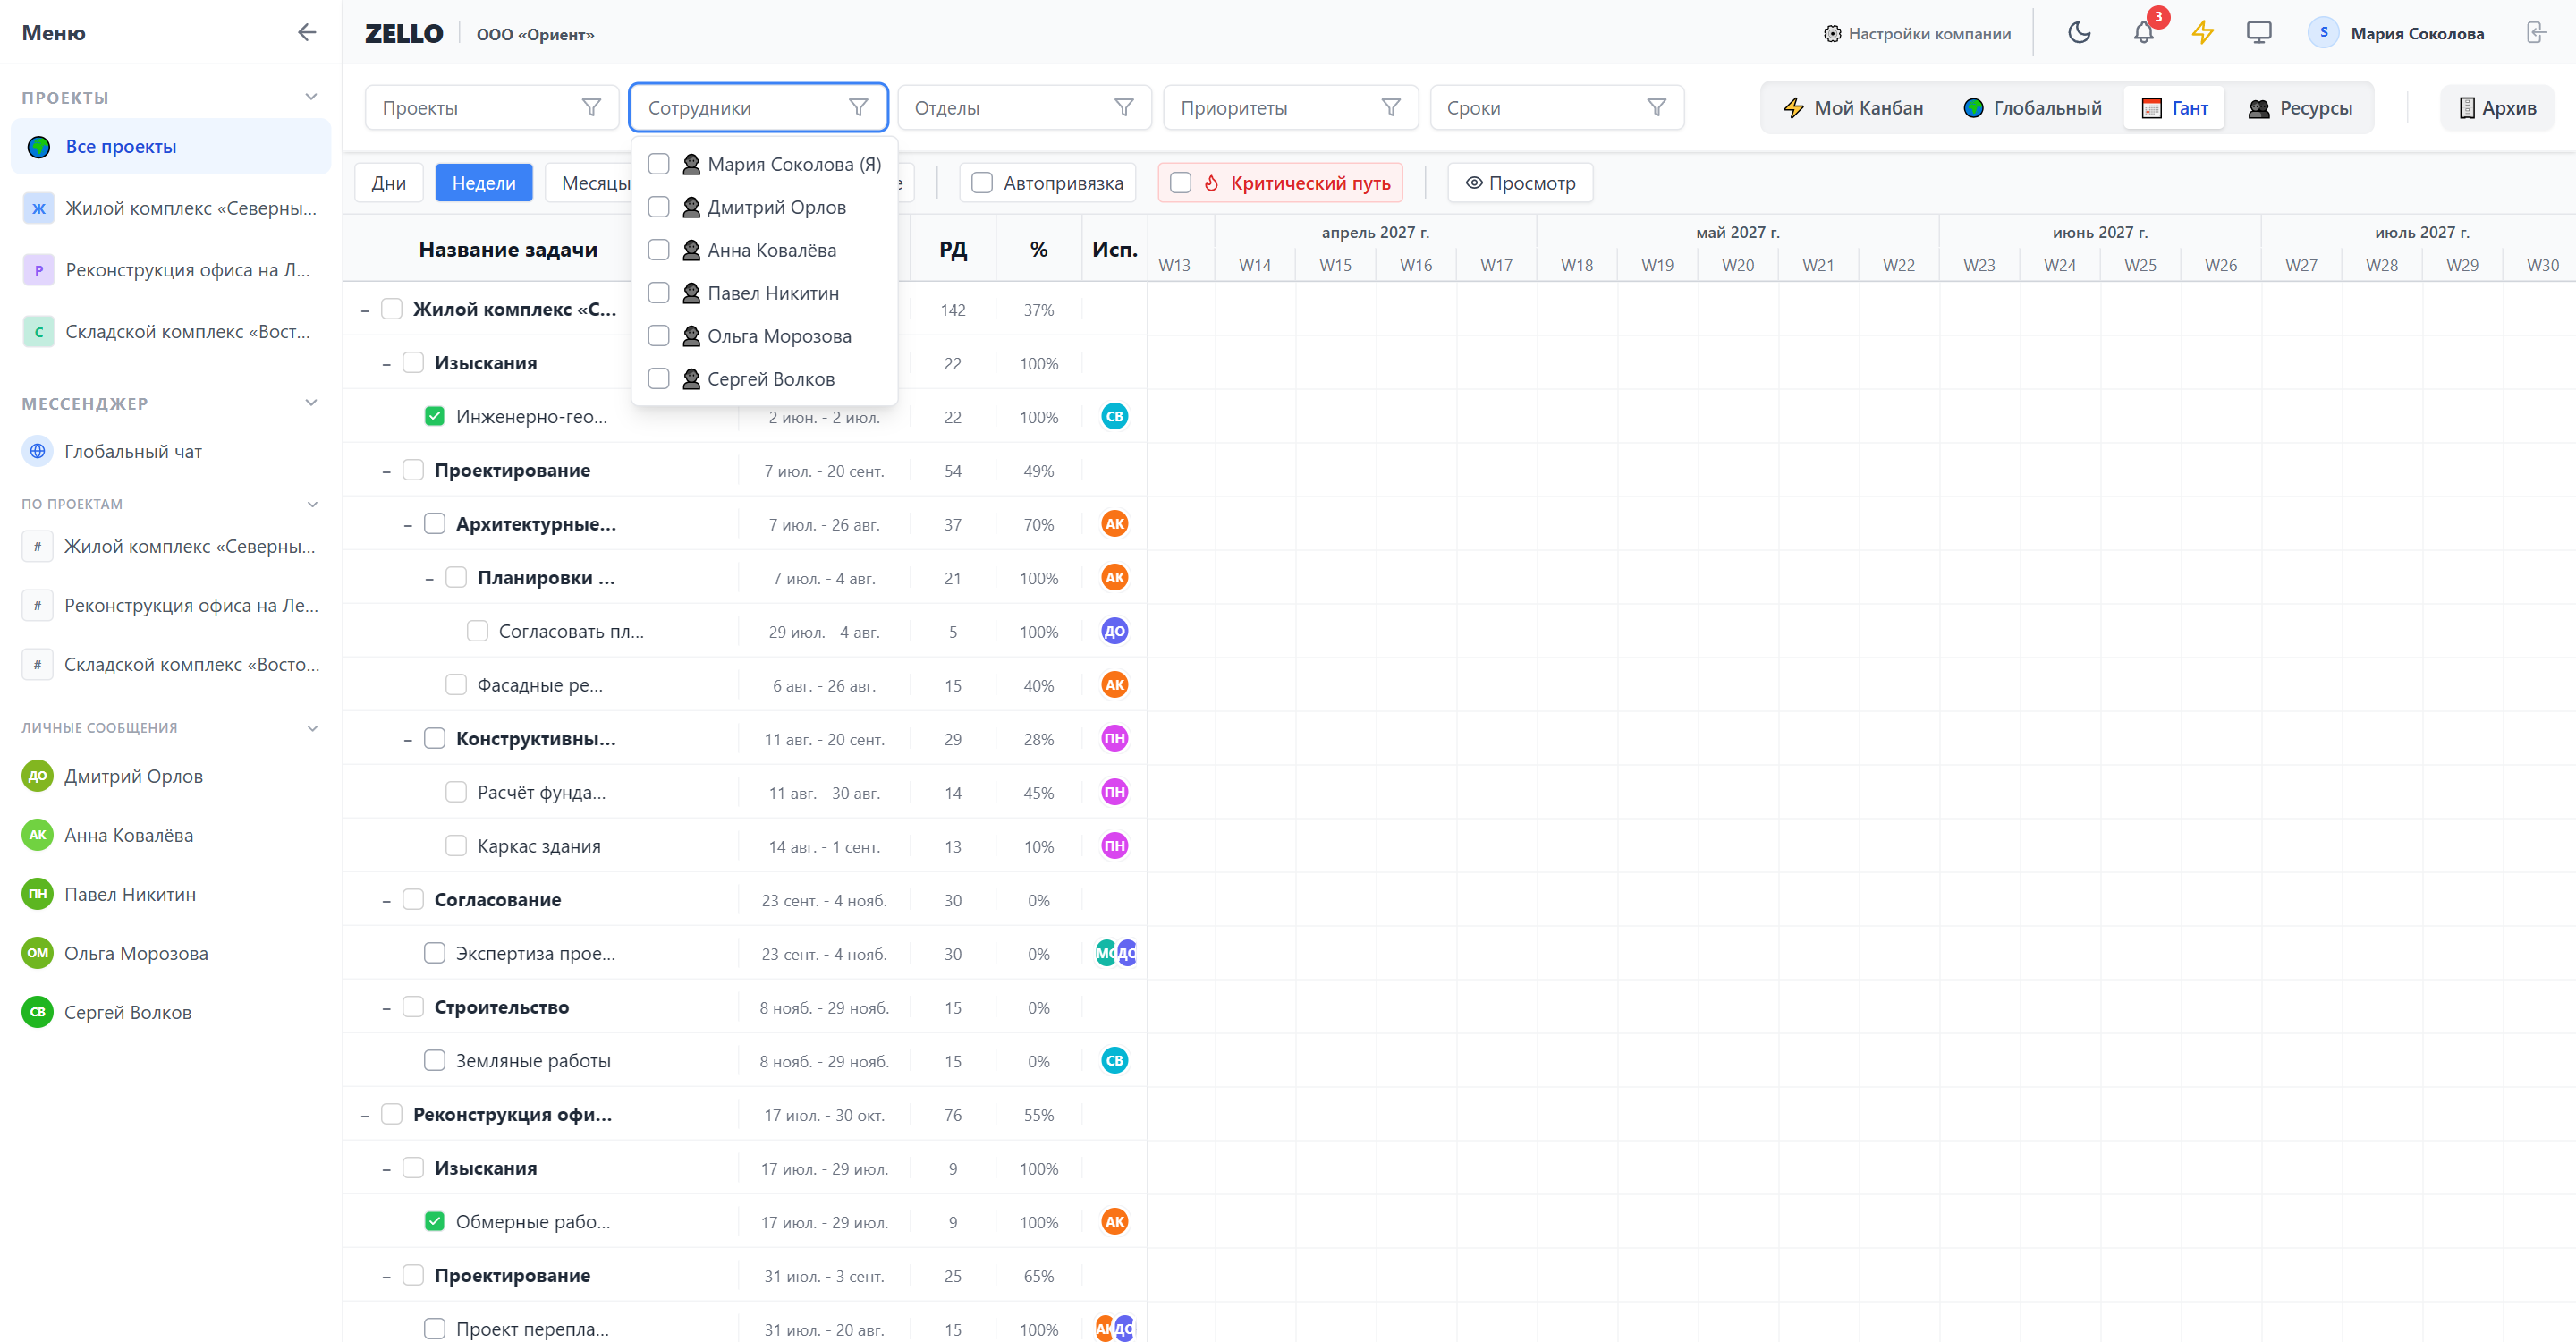
Task: Click the hash icon for Складской комплекс chat
Action: (37, 664)
